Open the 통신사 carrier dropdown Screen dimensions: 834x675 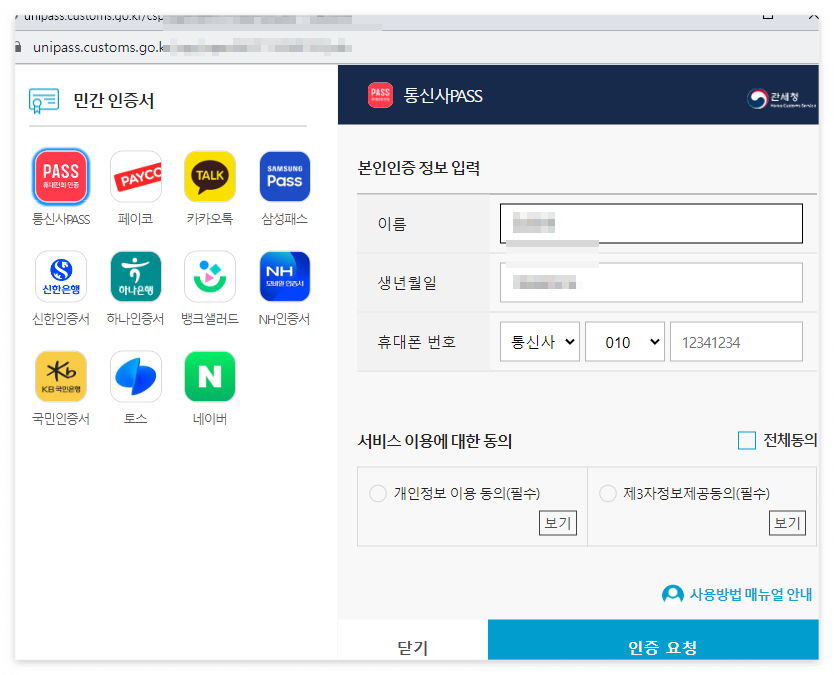click(540, 341)
